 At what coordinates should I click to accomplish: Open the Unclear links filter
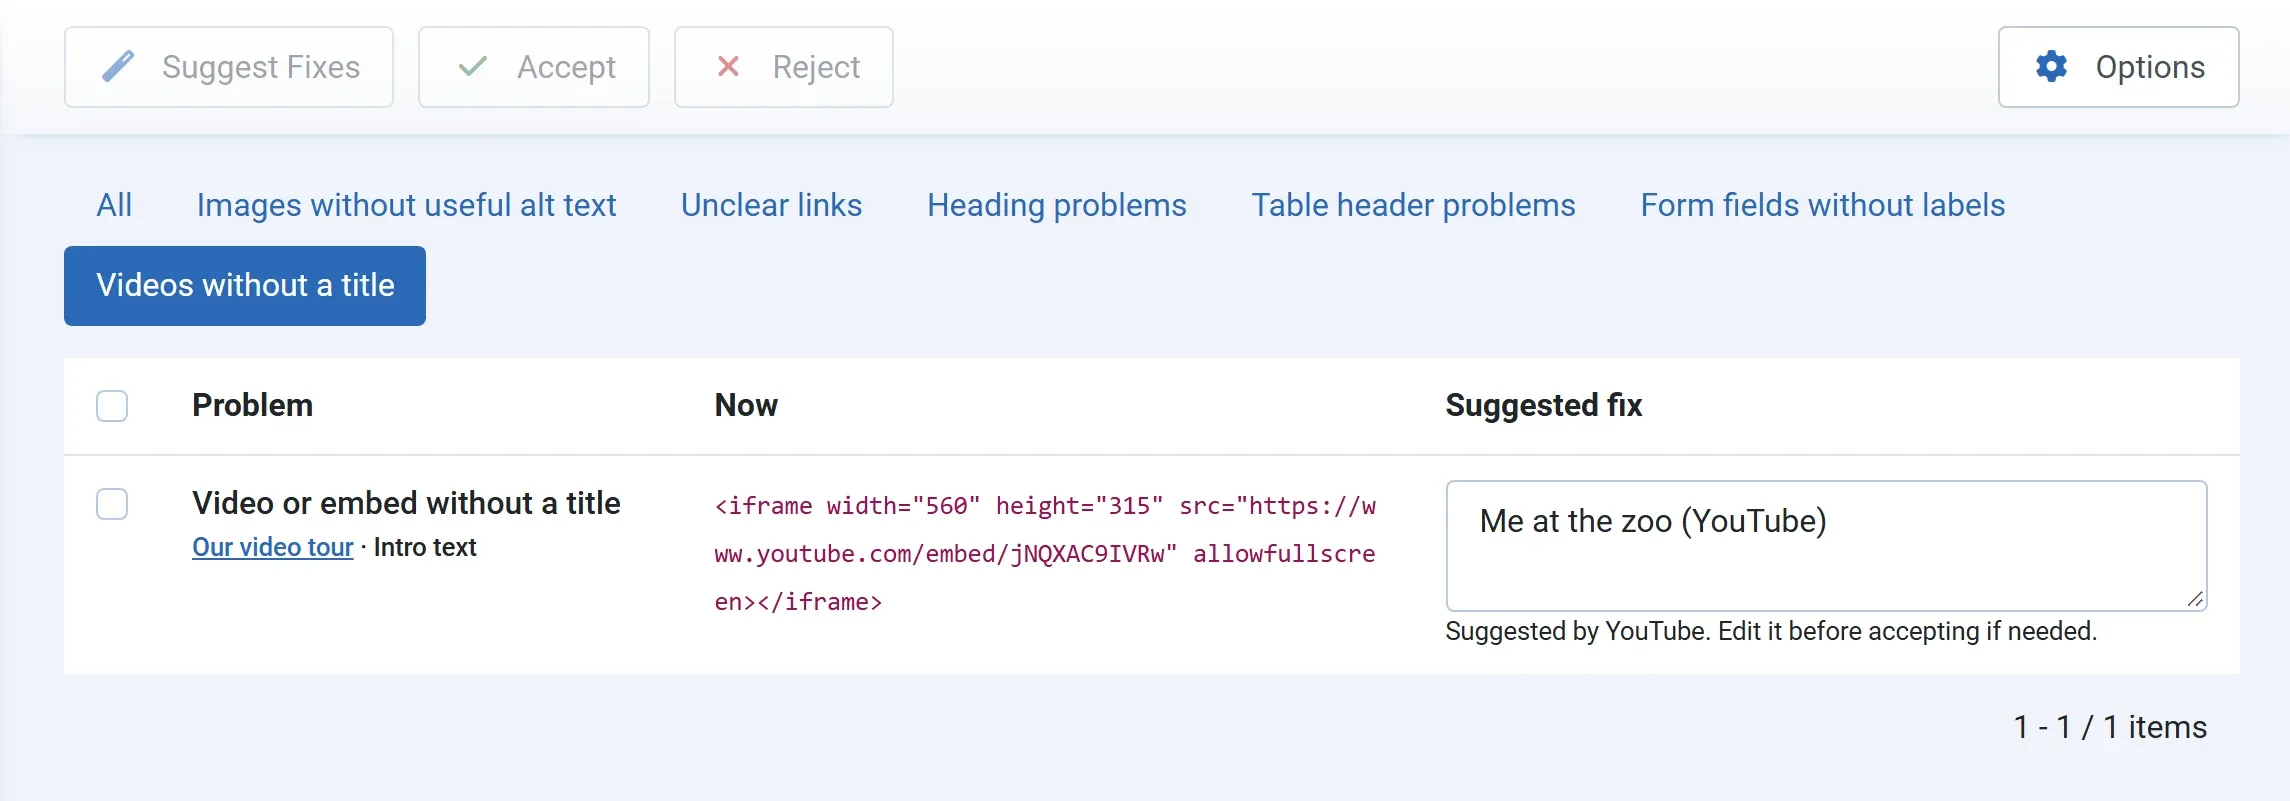(771, 205)
